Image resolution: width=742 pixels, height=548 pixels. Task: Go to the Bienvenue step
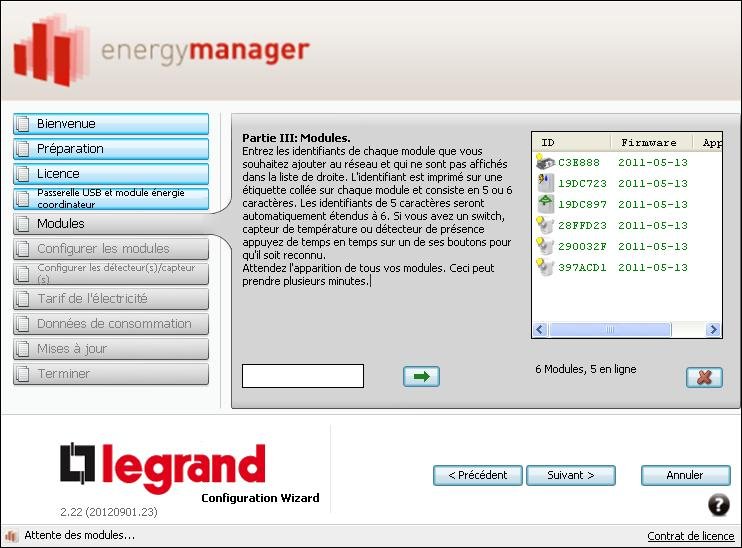111,124
